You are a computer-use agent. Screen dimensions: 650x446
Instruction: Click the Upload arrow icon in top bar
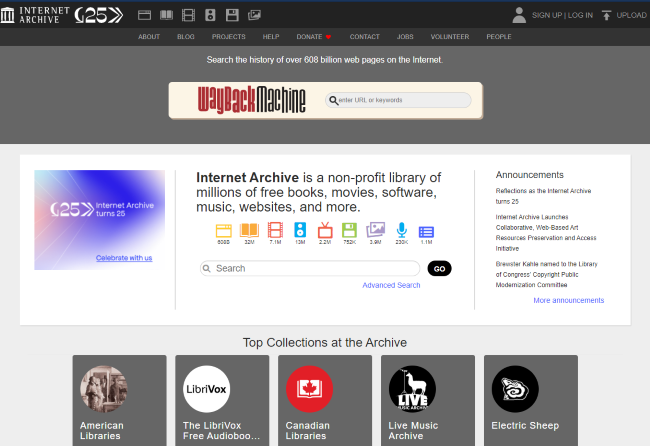click(x=606, y=15)
